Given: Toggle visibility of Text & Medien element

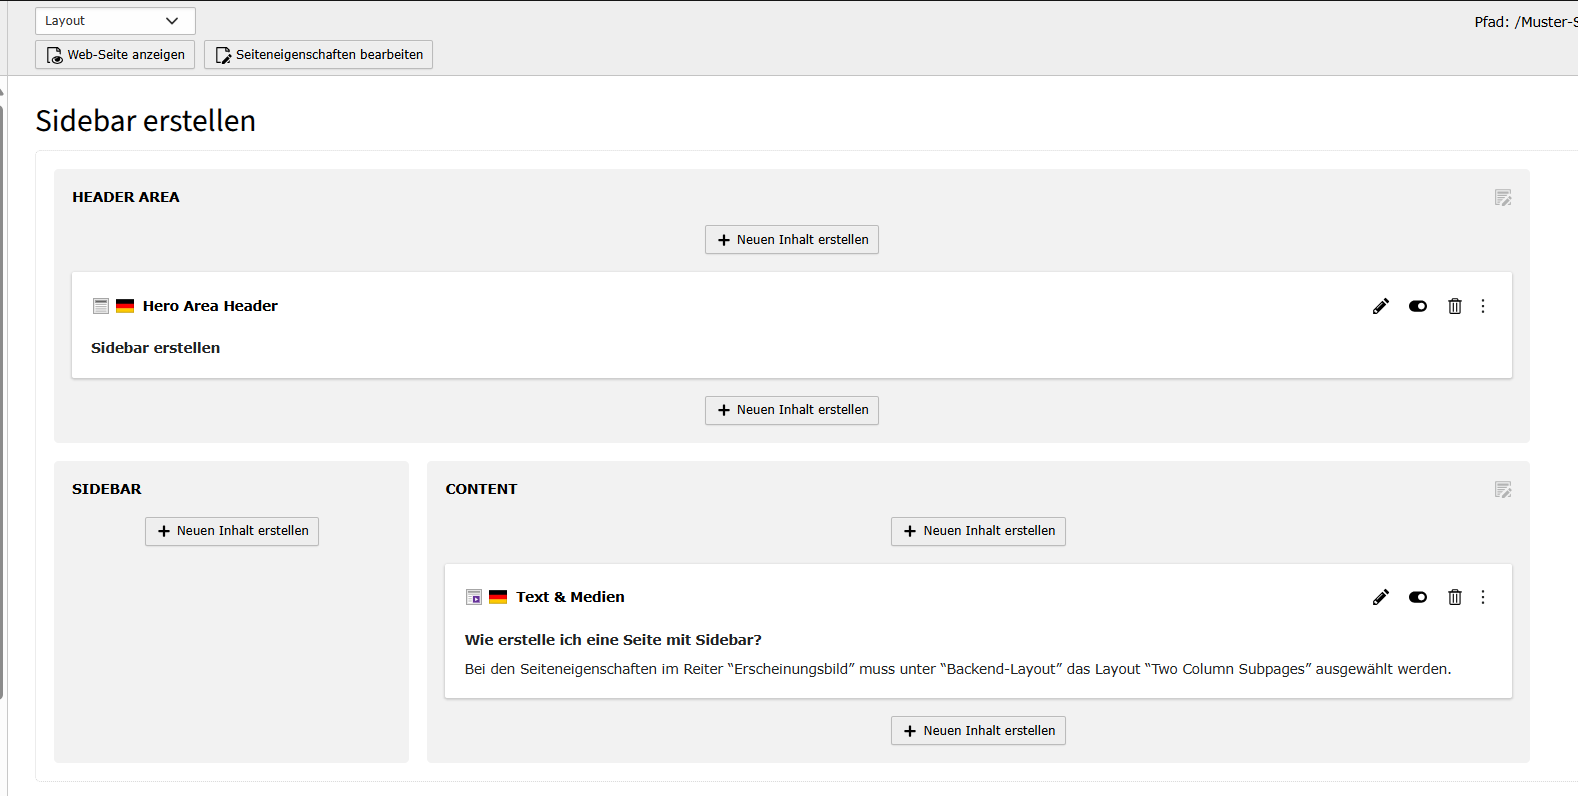Looking at the screenshot, I should click(x=1418, y=597).
